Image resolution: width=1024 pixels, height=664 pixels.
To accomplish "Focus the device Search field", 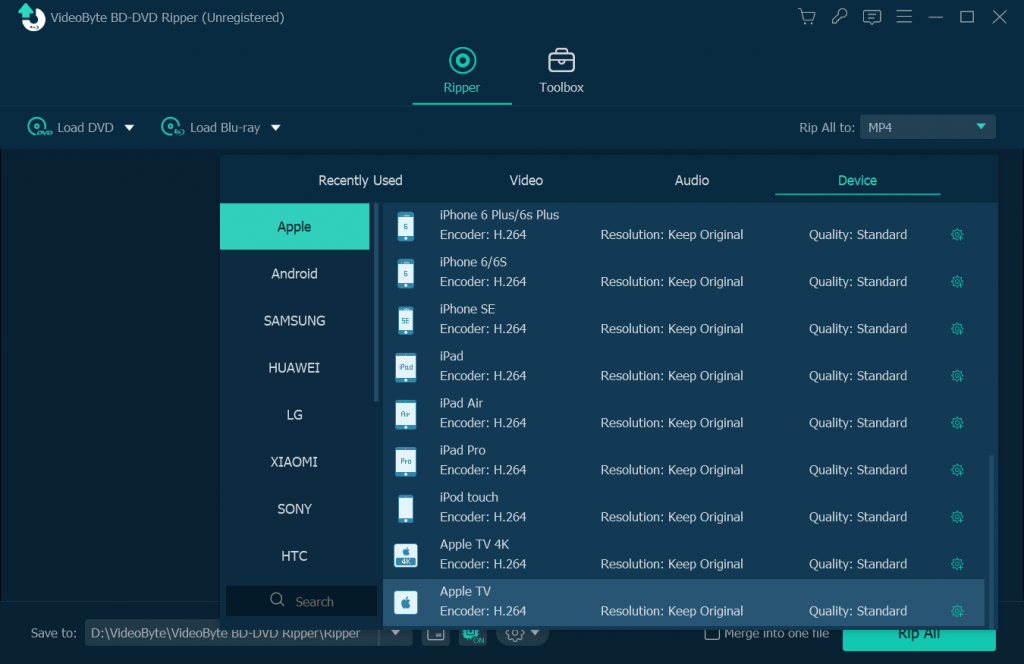I will 302,601.
